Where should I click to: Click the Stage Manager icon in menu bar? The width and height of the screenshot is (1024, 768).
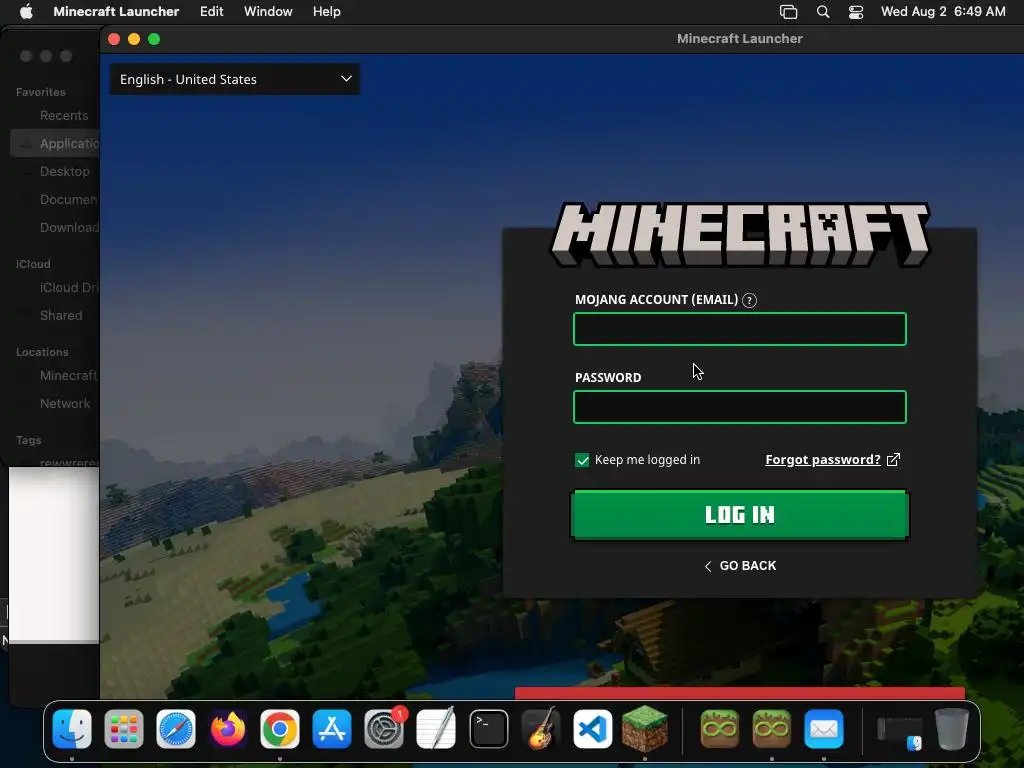788,12
